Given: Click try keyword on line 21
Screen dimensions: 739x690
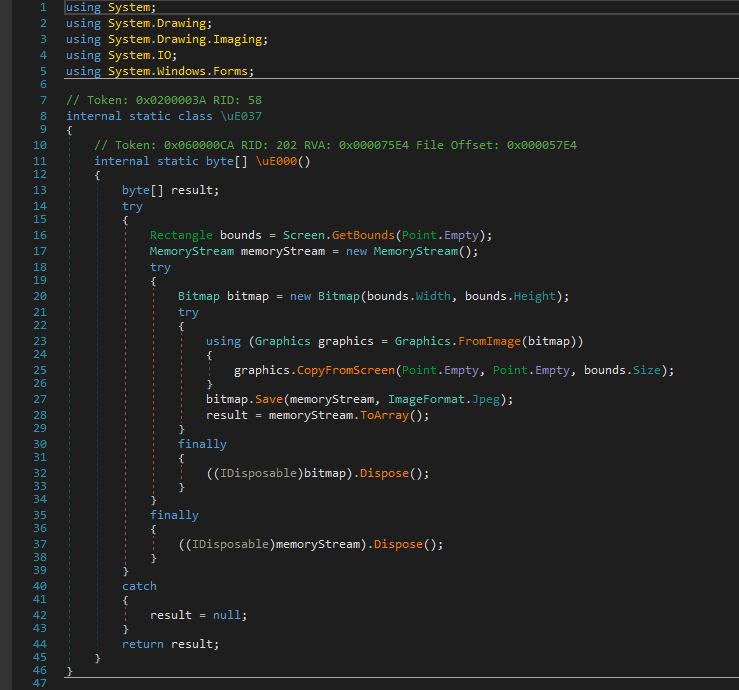Looking at the screenshot, I should pyautogui.click(x=188, y=312).
